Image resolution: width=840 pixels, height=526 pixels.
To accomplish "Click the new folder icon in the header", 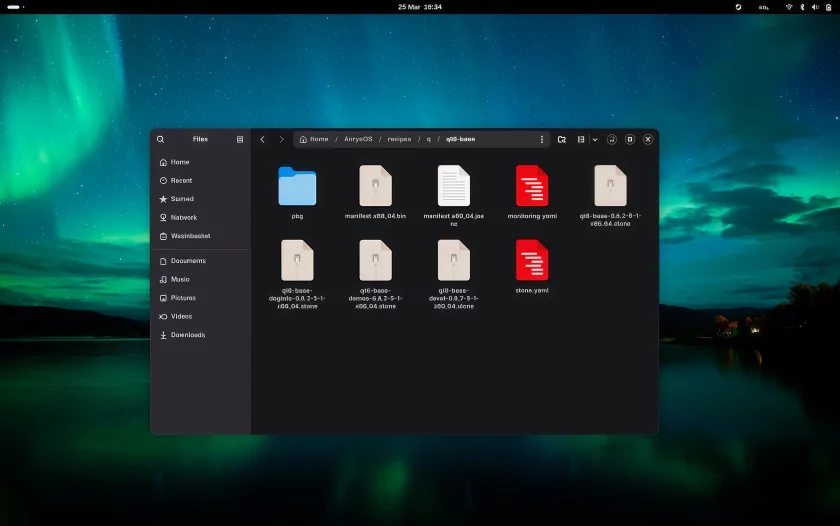I will 562,139.
